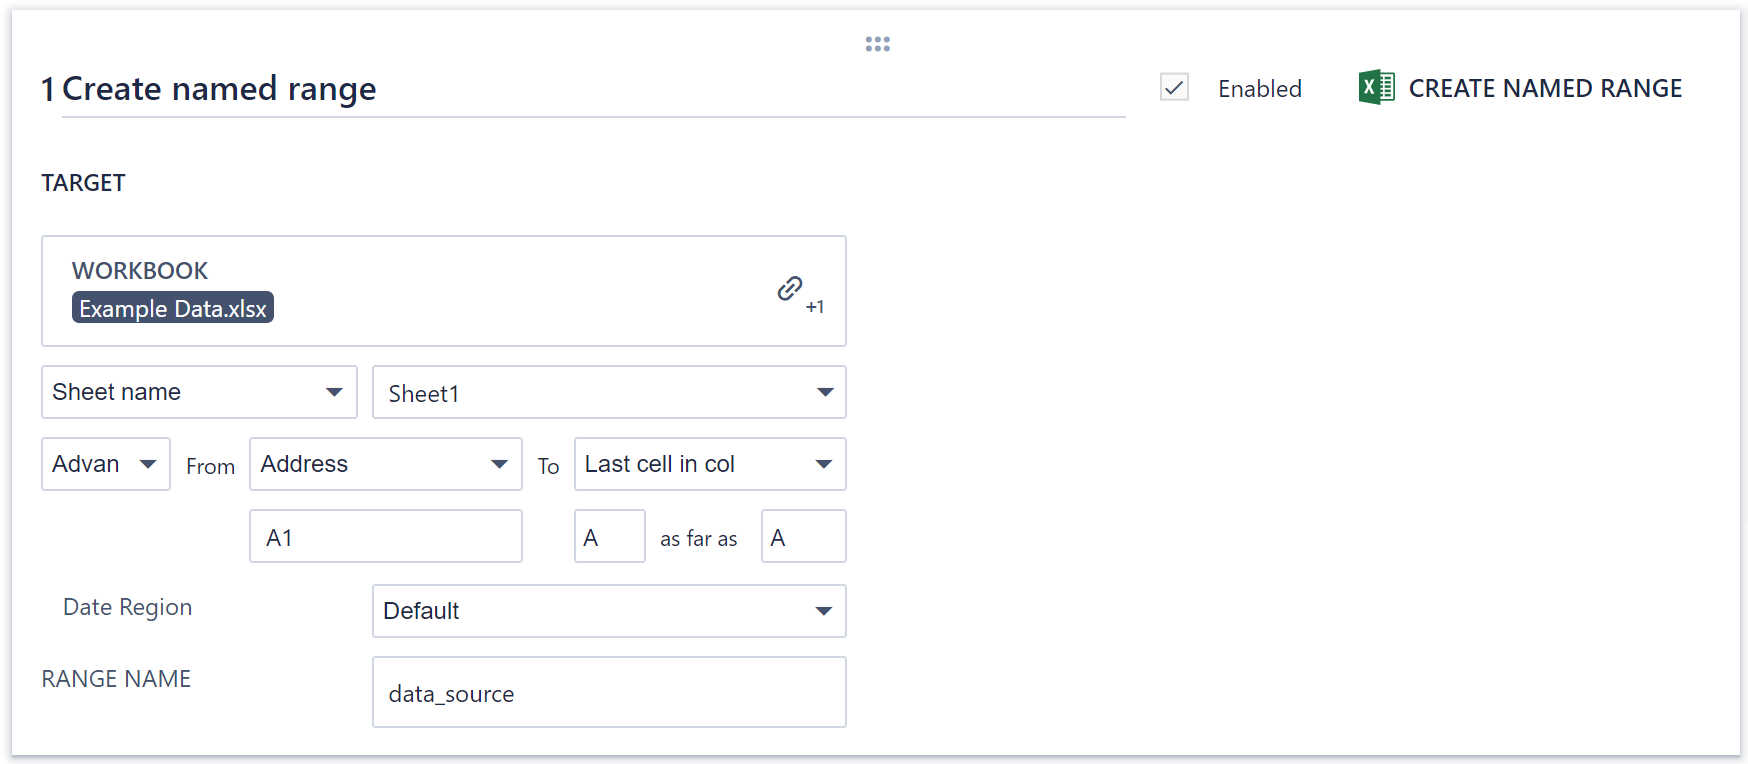This screenshot has height=764, width=1748.
Task: Click the drag handle dots icon
Action: pos(877,44)
